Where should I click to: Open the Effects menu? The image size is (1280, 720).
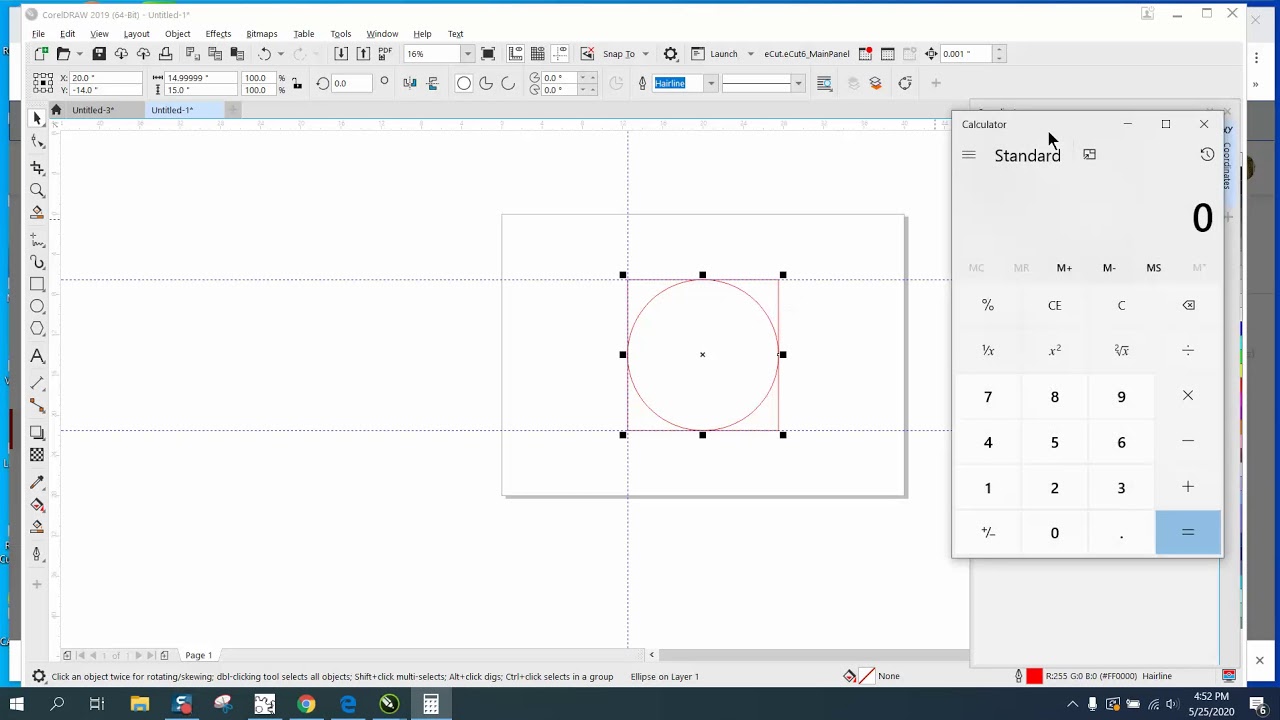tap(218, 34)
